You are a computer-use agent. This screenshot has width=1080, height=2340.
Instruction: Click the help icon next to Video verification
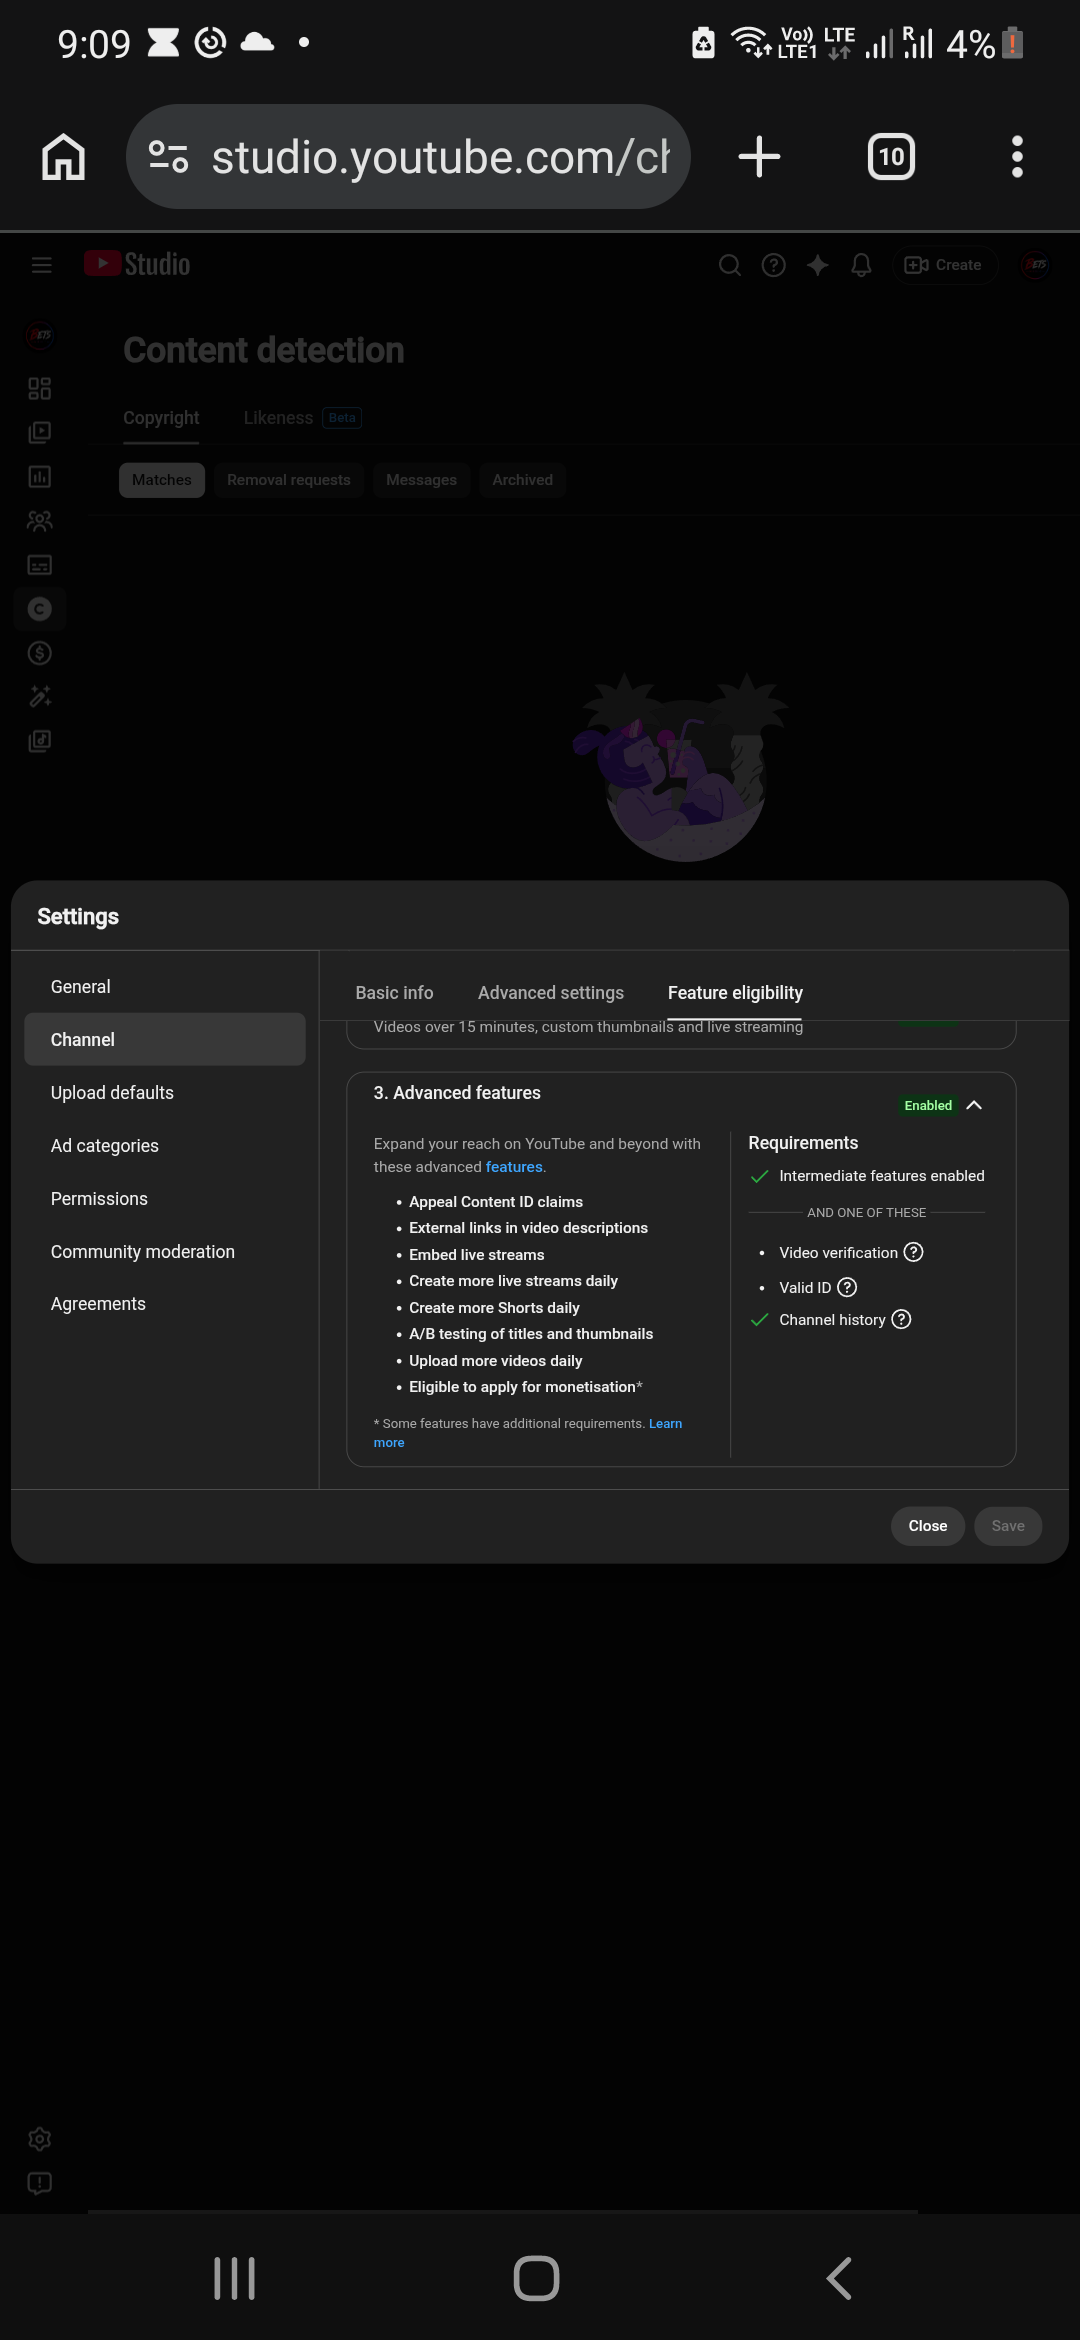913,1252
